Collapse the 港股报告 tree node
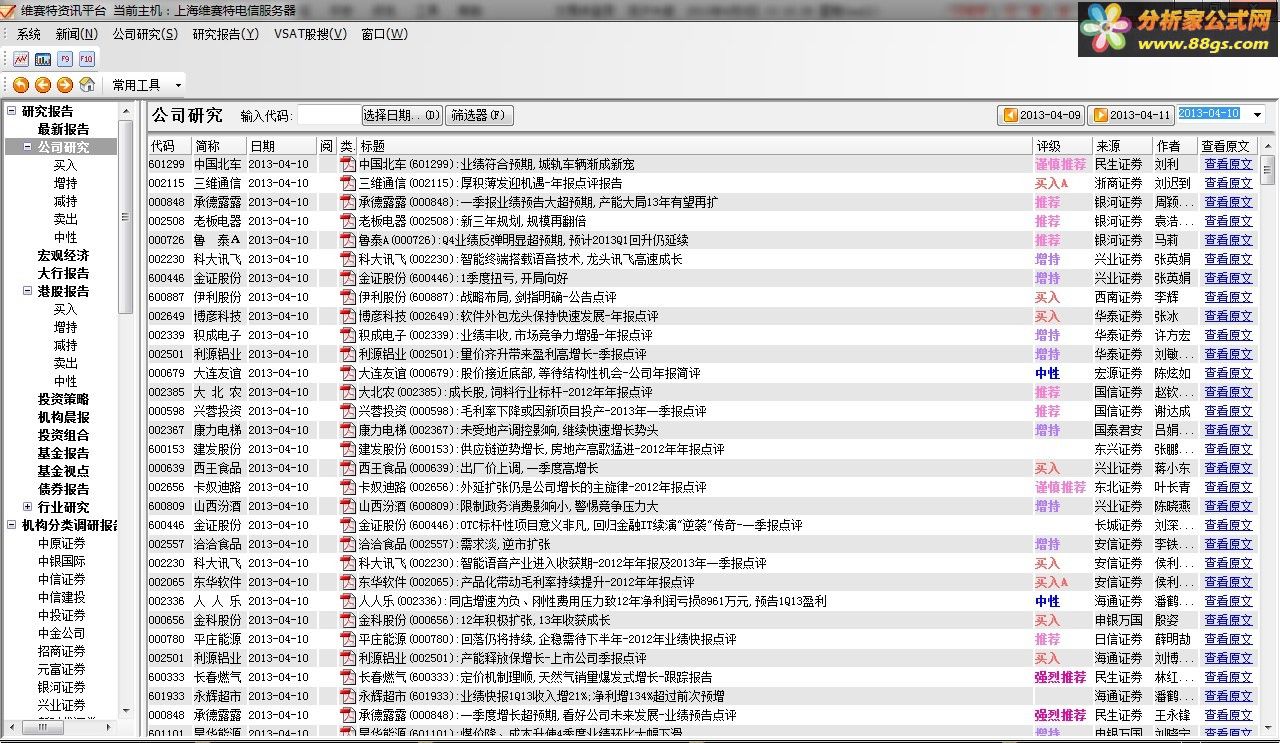The height and width of the screenshot is (743, 1280). 28,291
